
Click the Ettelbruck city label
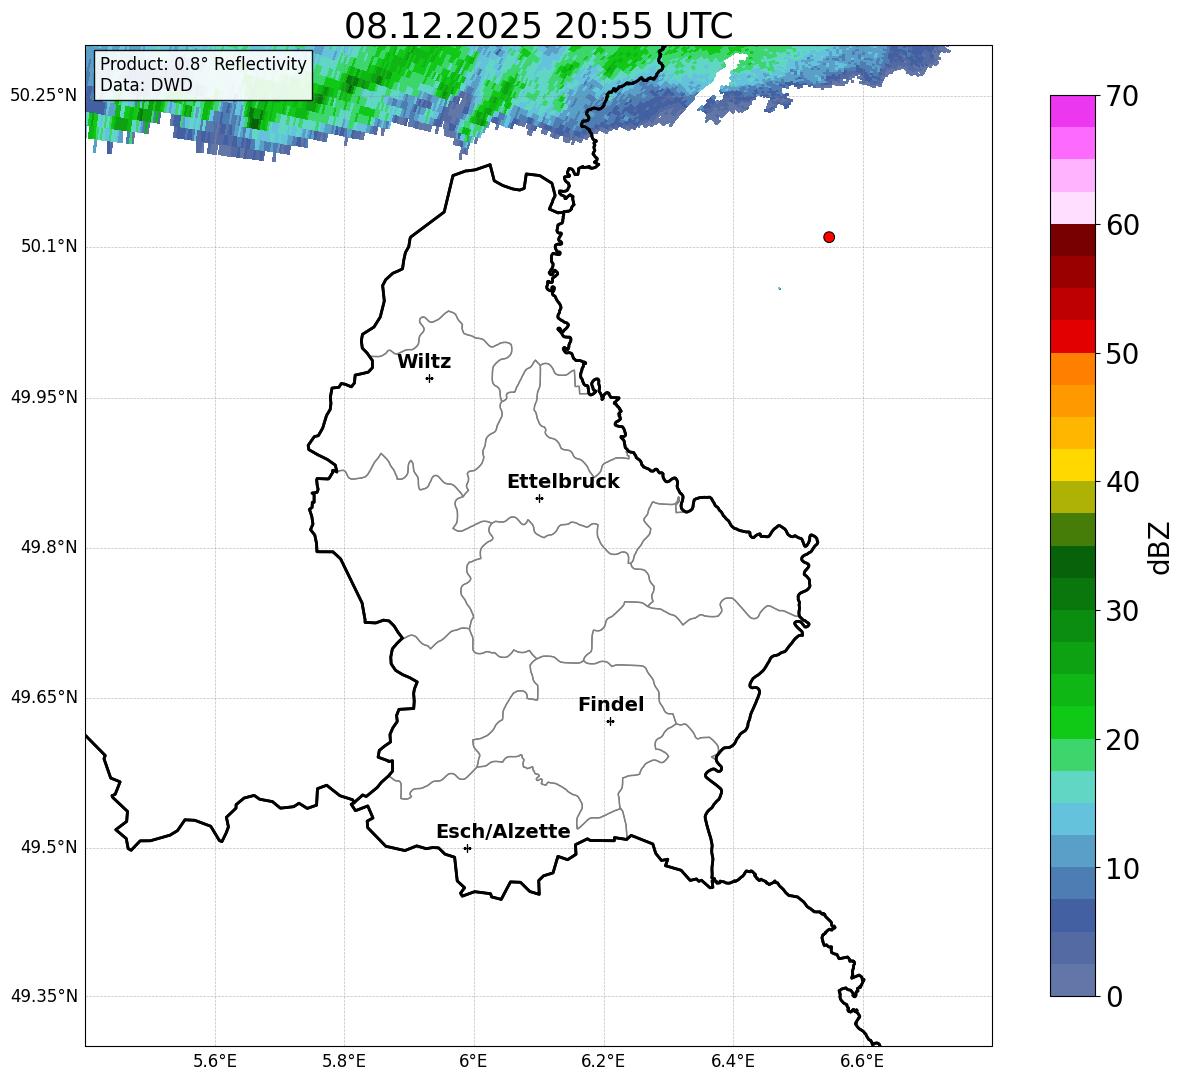pos(563,482)
